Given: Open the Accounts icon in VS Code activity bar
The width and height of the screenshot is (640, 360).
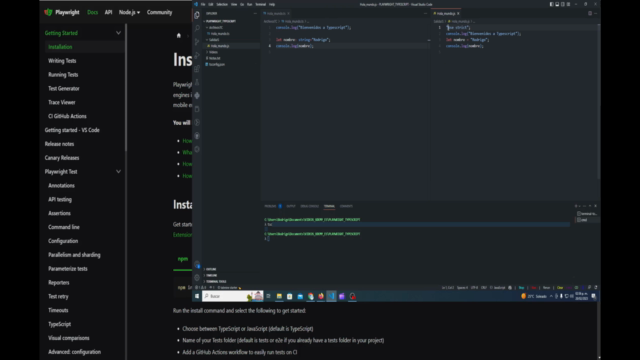Looking at the screenshot, I should (197, 264).
